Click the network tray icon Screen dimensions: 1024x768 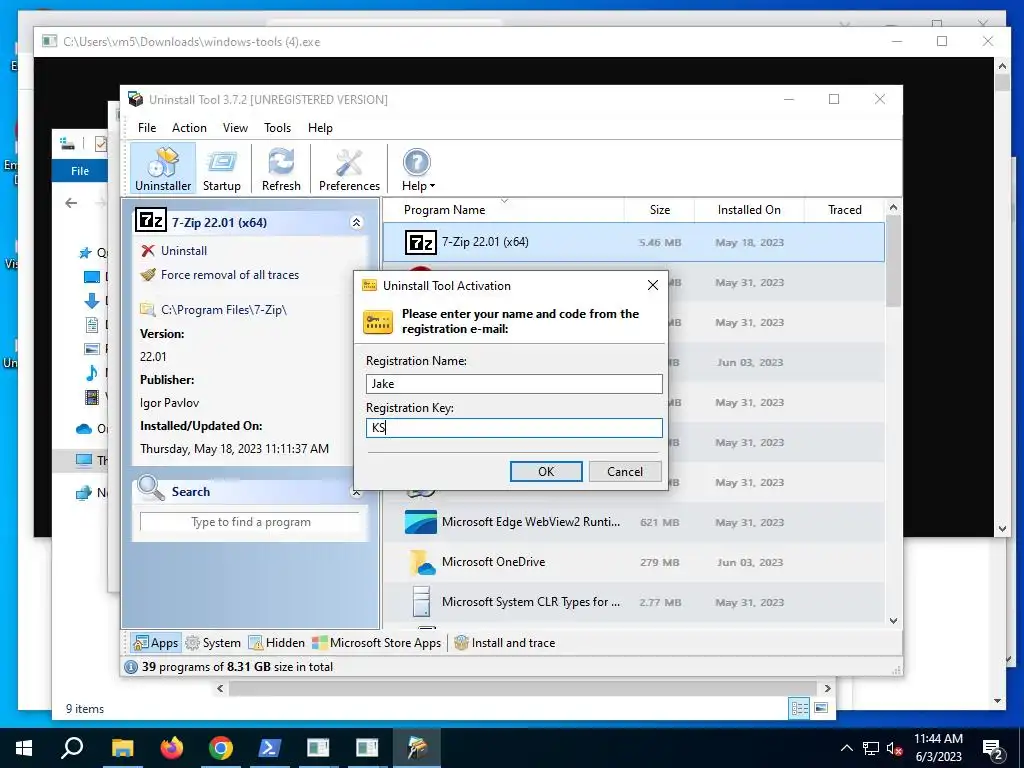(871, 748)
